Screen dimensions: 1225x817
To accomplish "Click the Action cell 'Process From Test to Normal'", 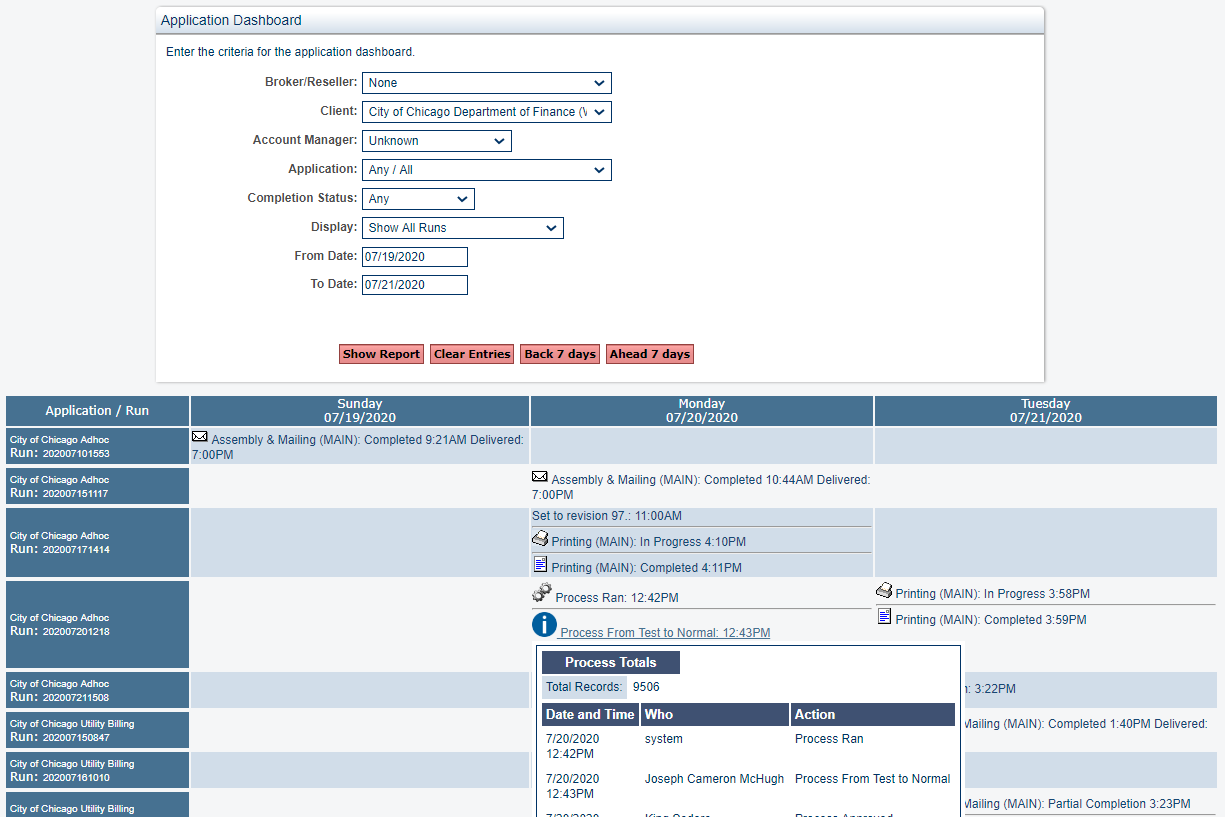I will [873, 779].
